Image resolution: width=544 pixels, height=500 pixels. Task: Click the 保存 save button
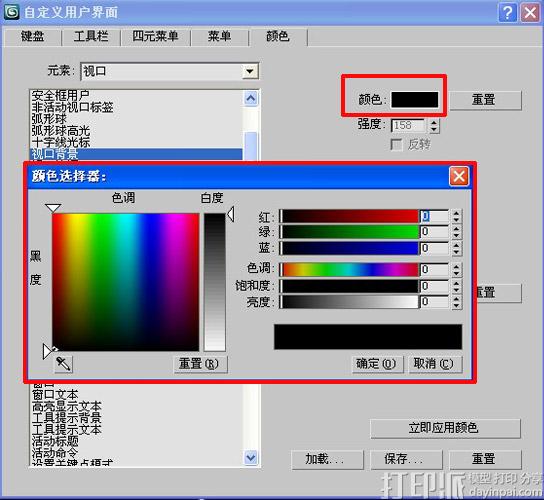(x=407, y=459)
